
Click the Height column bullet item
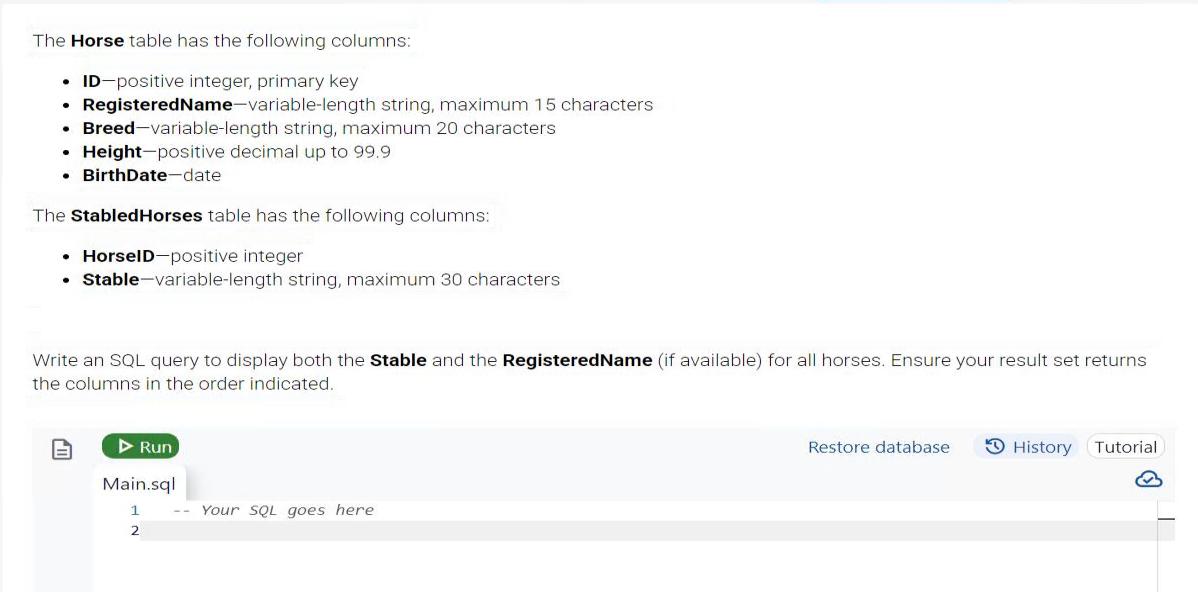pos(236,152)
